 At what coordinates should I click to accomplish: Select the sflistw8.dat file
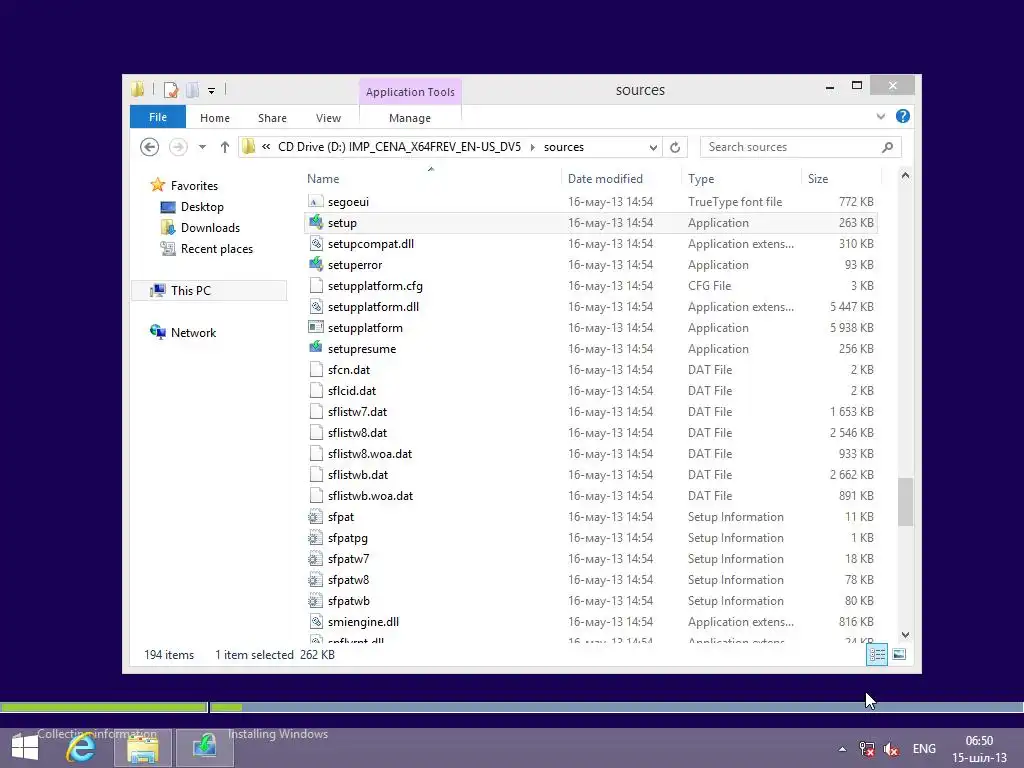click(591, 432)
